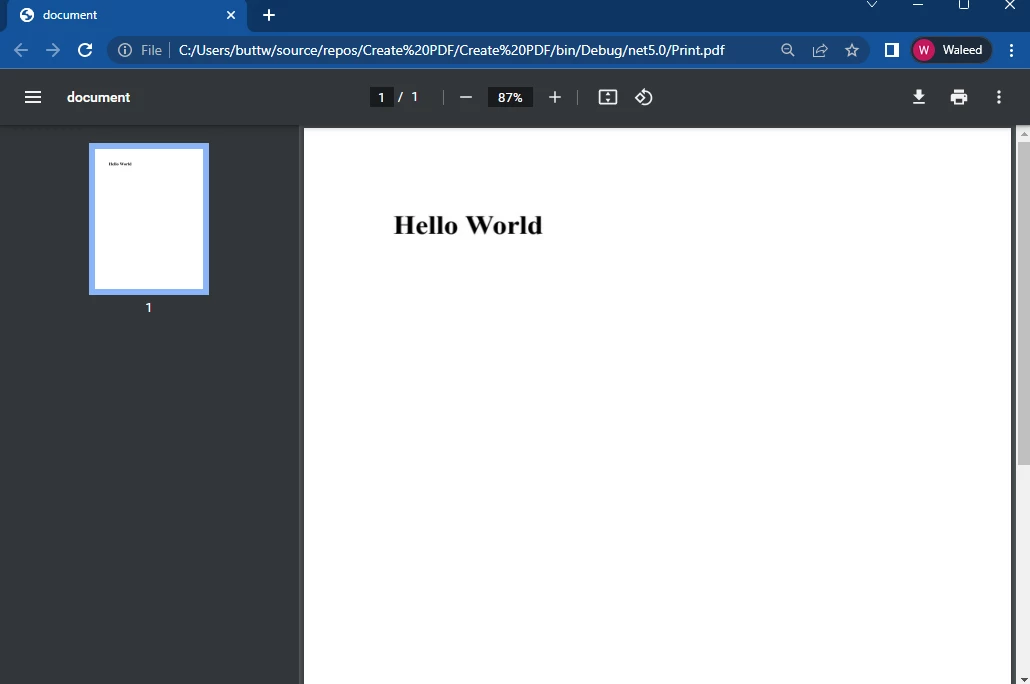The width and height of the screenshot is (1030, 684).
Task: Bookmark this page with the star icon
Action: 852,50
